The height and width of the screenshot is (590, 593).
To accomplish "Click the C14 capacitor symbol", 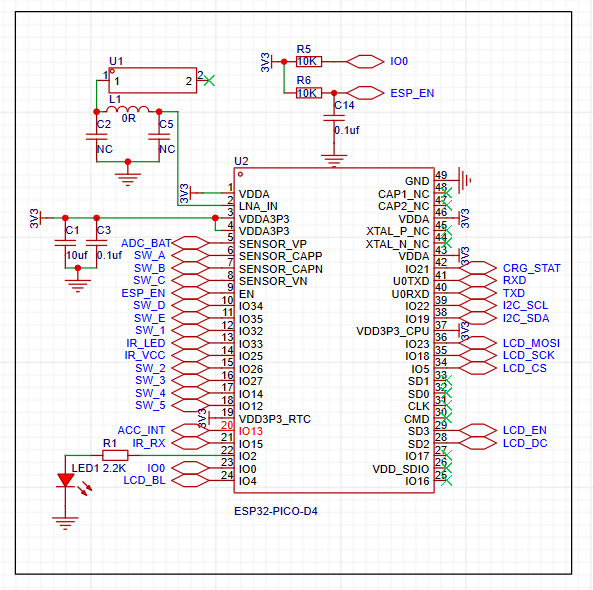I will pyautogui.click(x=334, y=118).
